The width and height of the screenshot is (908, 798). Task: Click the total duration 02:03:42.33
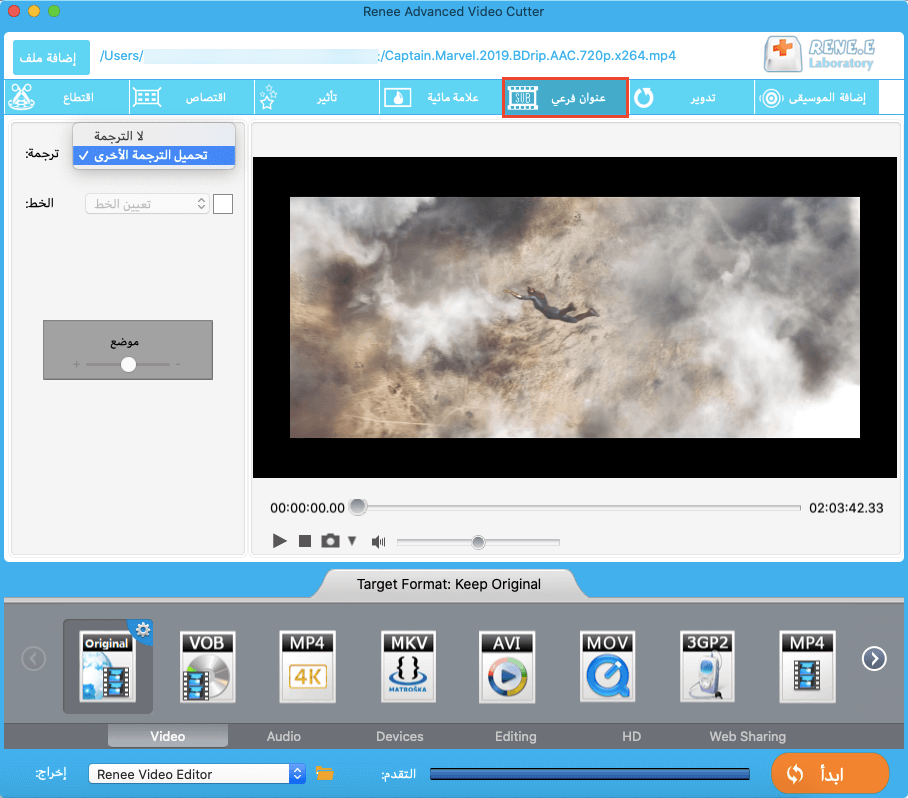click(x=846, y=508)
